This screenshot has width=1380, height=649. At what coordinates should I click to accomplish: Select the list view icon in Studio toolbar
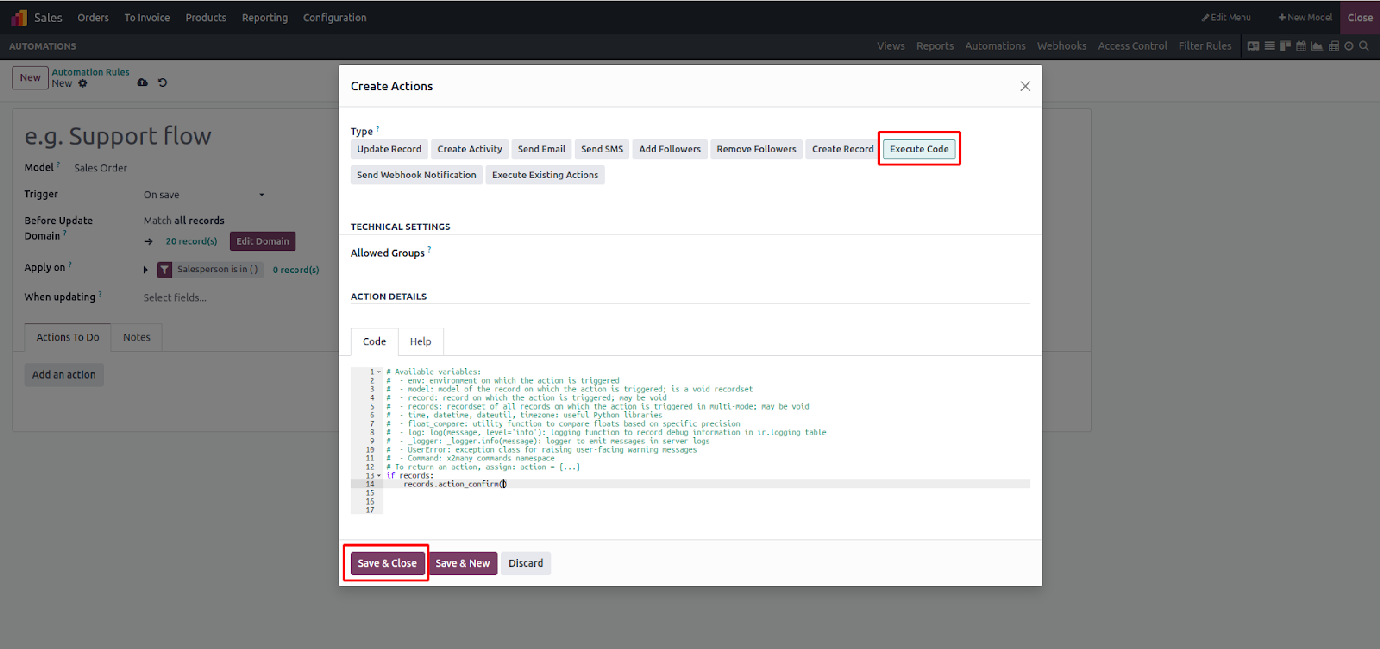[1269, 46]
